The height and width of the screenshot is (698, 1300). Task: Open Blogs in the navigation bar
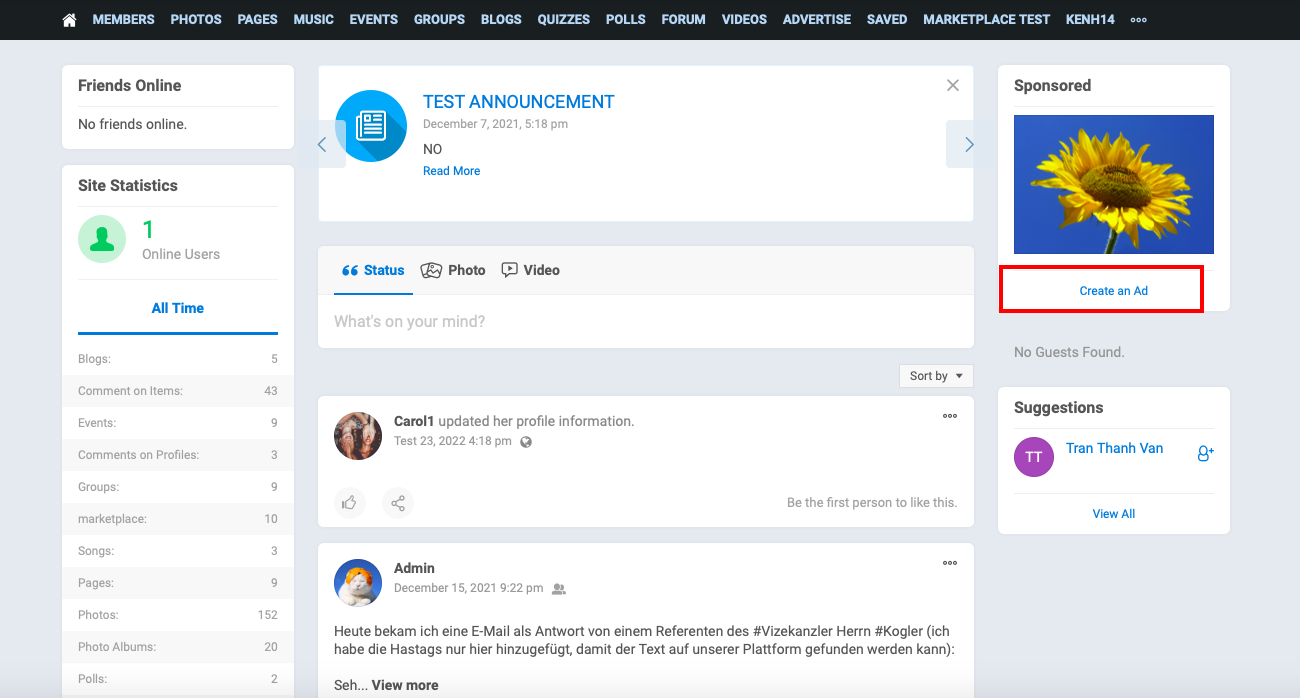[501, 19]
